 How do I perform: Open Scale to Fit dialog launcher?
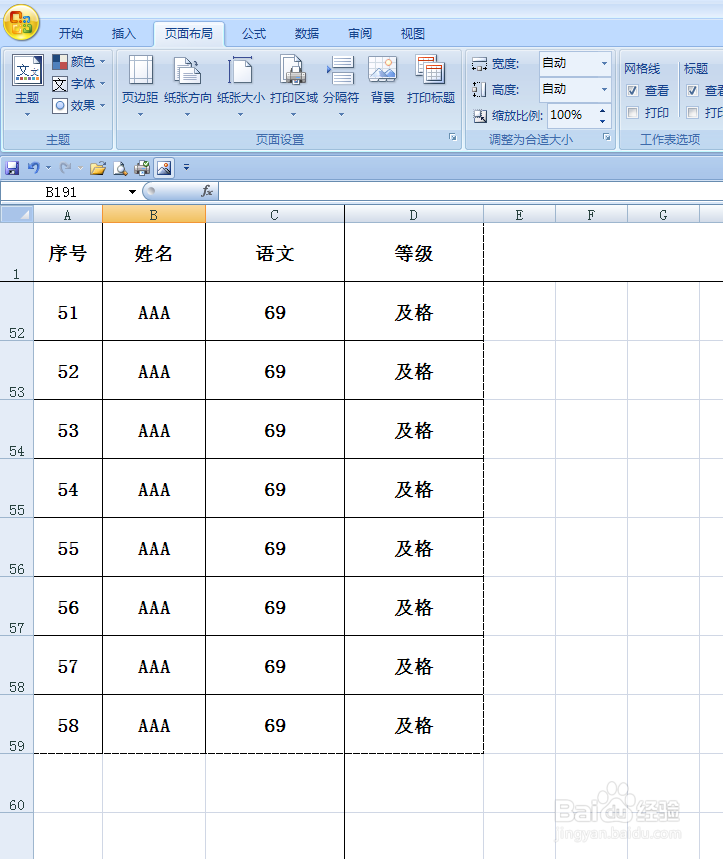607,137
